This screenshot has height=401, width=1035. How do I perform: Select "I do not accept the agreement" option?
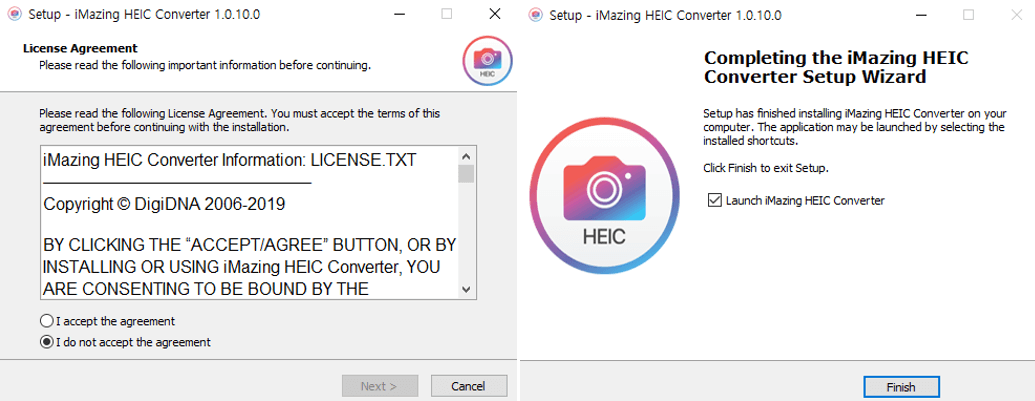tap(46, 342)
